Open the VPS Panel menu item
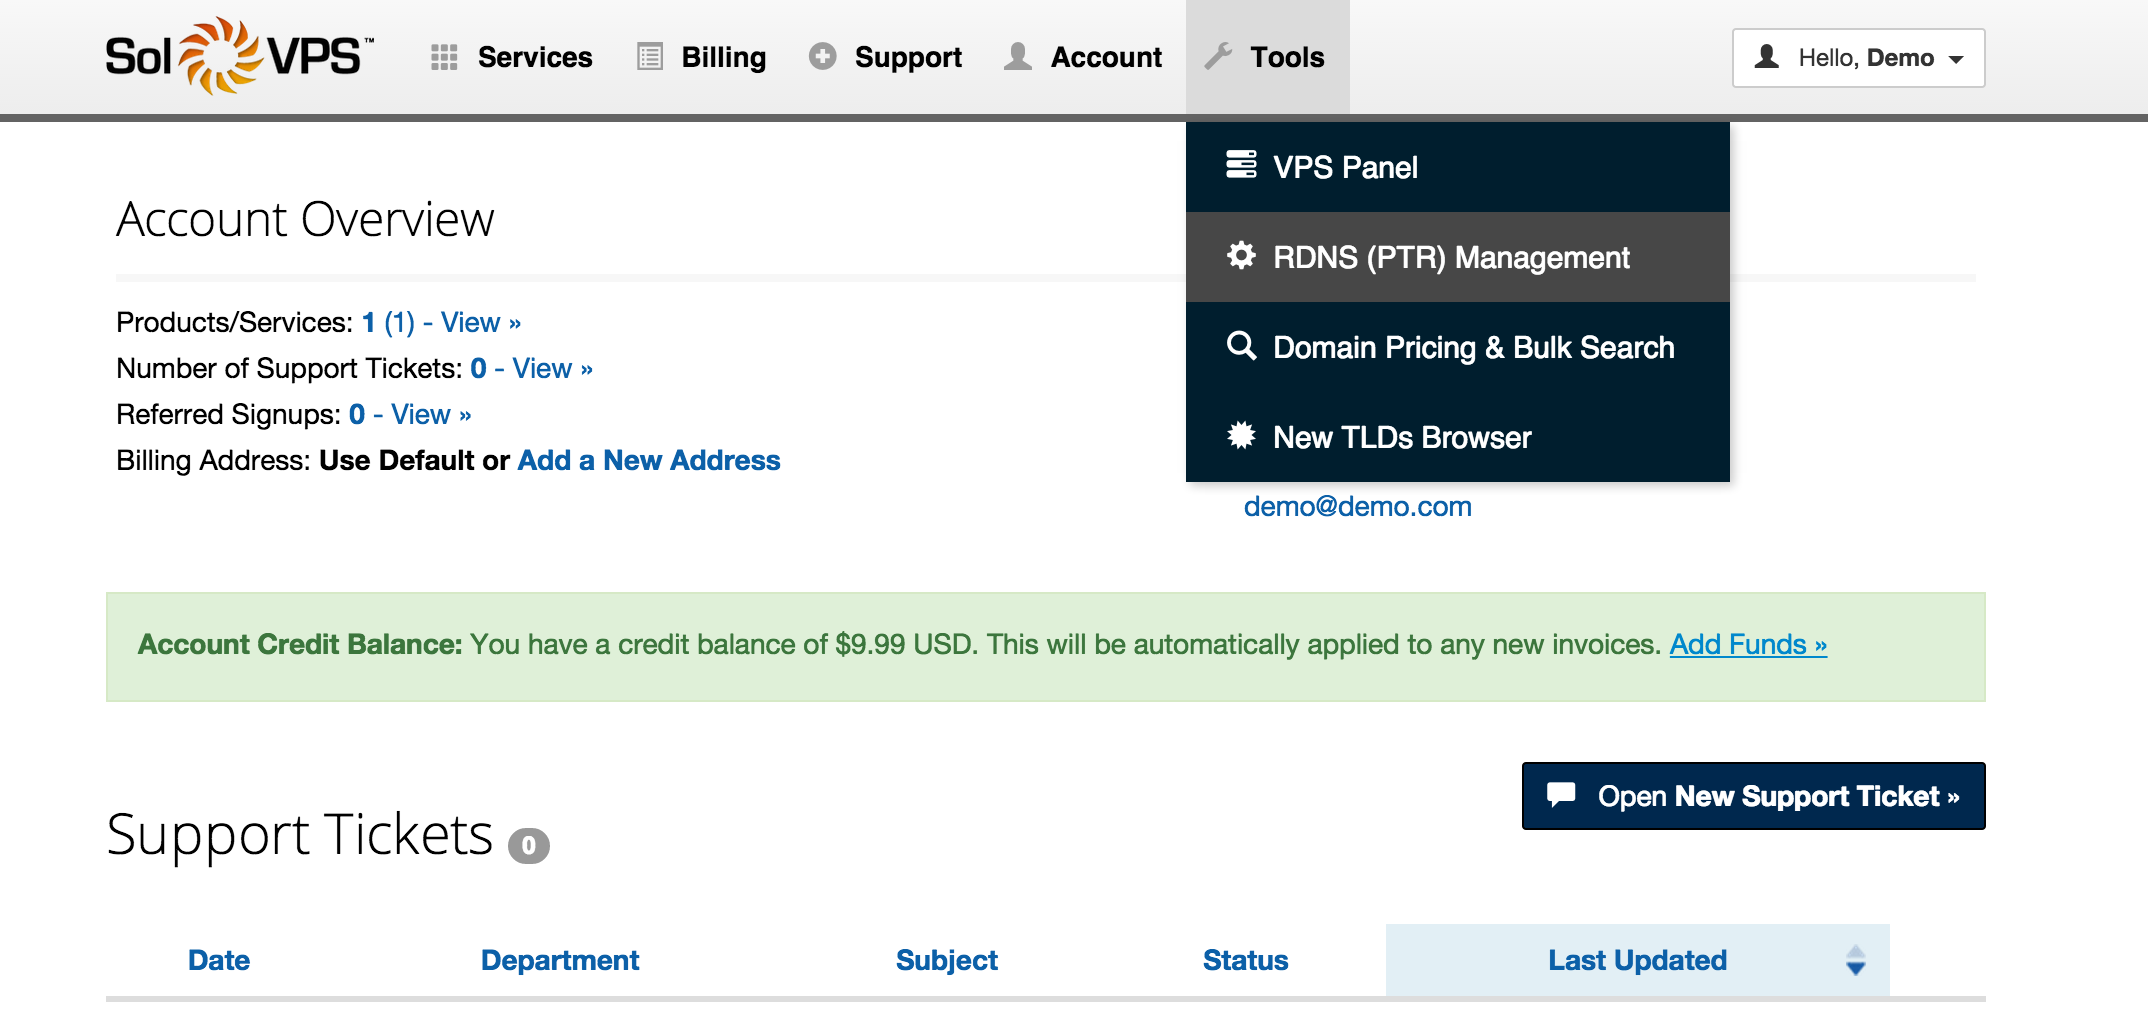This screenshot has width=2148, height=1016. click(1345, 167)
